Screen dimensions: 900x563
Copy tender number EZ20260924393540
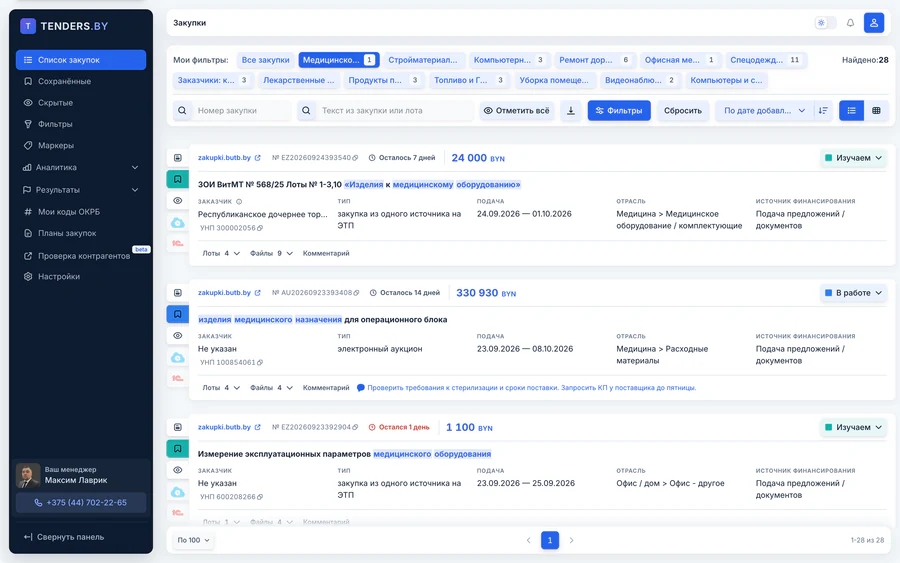pos(355,158)
